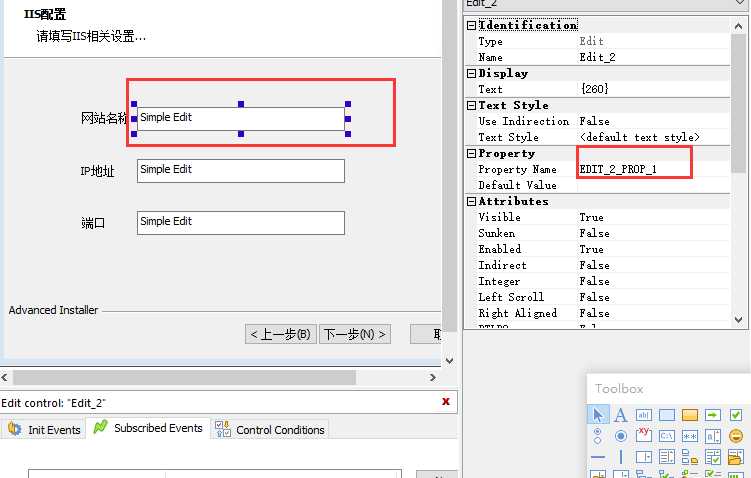Select the 网站名称 Simple Edit field
Viewport: 751px width, 478px height.
(x=240, y=118)
